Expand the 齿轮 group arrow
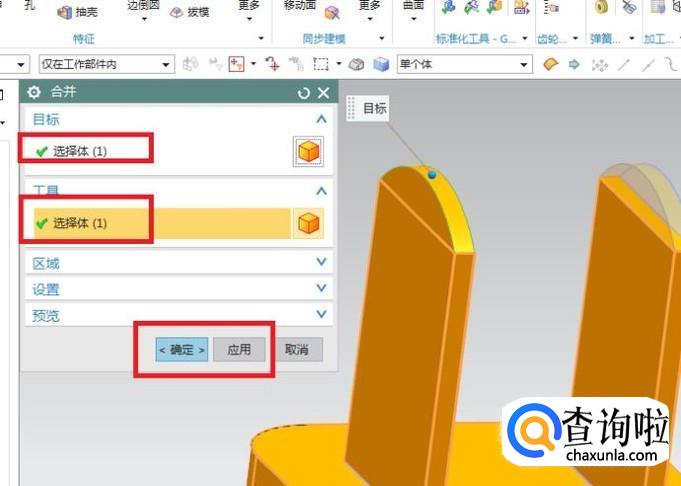The width and height of the screenshot is (681, 486). click(x=576, y=39)
